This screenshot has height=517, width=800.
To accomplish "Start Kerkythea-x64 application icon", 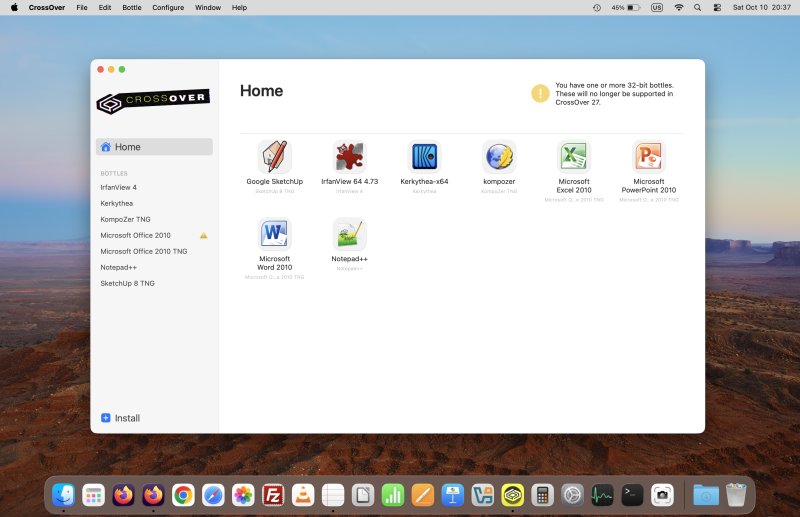I will tap(424, 157).
